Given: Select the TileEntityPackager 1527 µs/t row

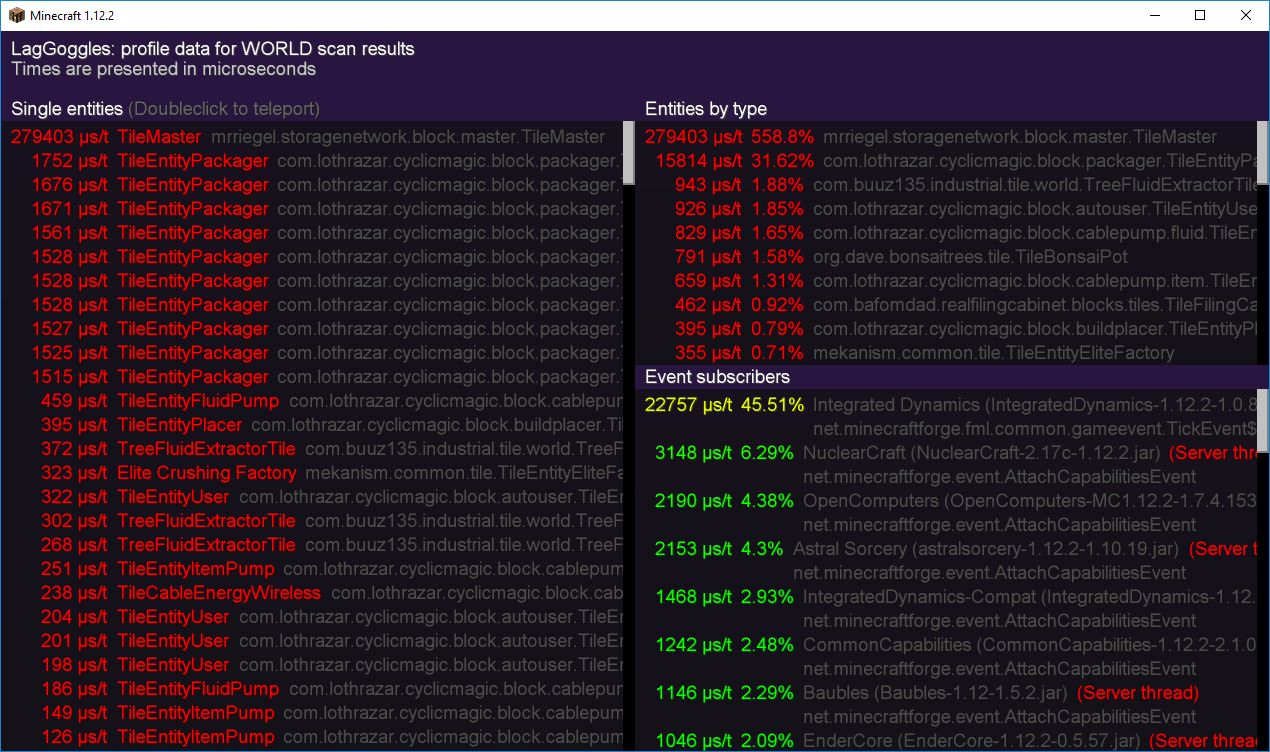Looking at the screenshot, I should click(312, 329).
